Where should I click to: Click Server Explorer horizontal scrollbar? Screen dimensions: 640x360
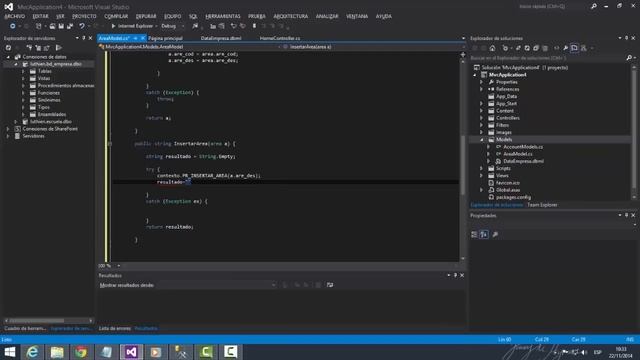[x=49, y=320]
